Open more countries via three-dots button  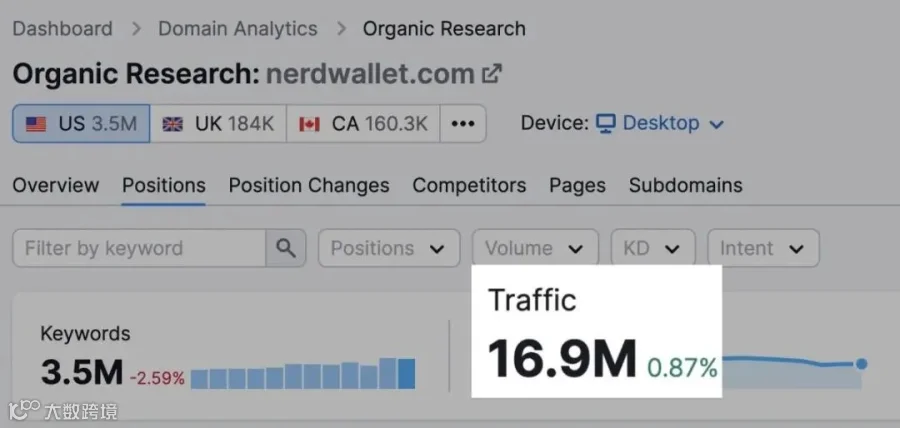coord(463,123)
